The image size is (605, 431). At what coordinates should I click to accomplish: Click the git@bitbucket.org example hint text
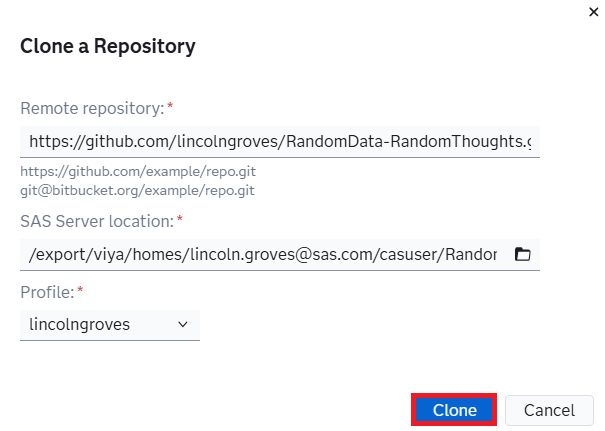137,190
